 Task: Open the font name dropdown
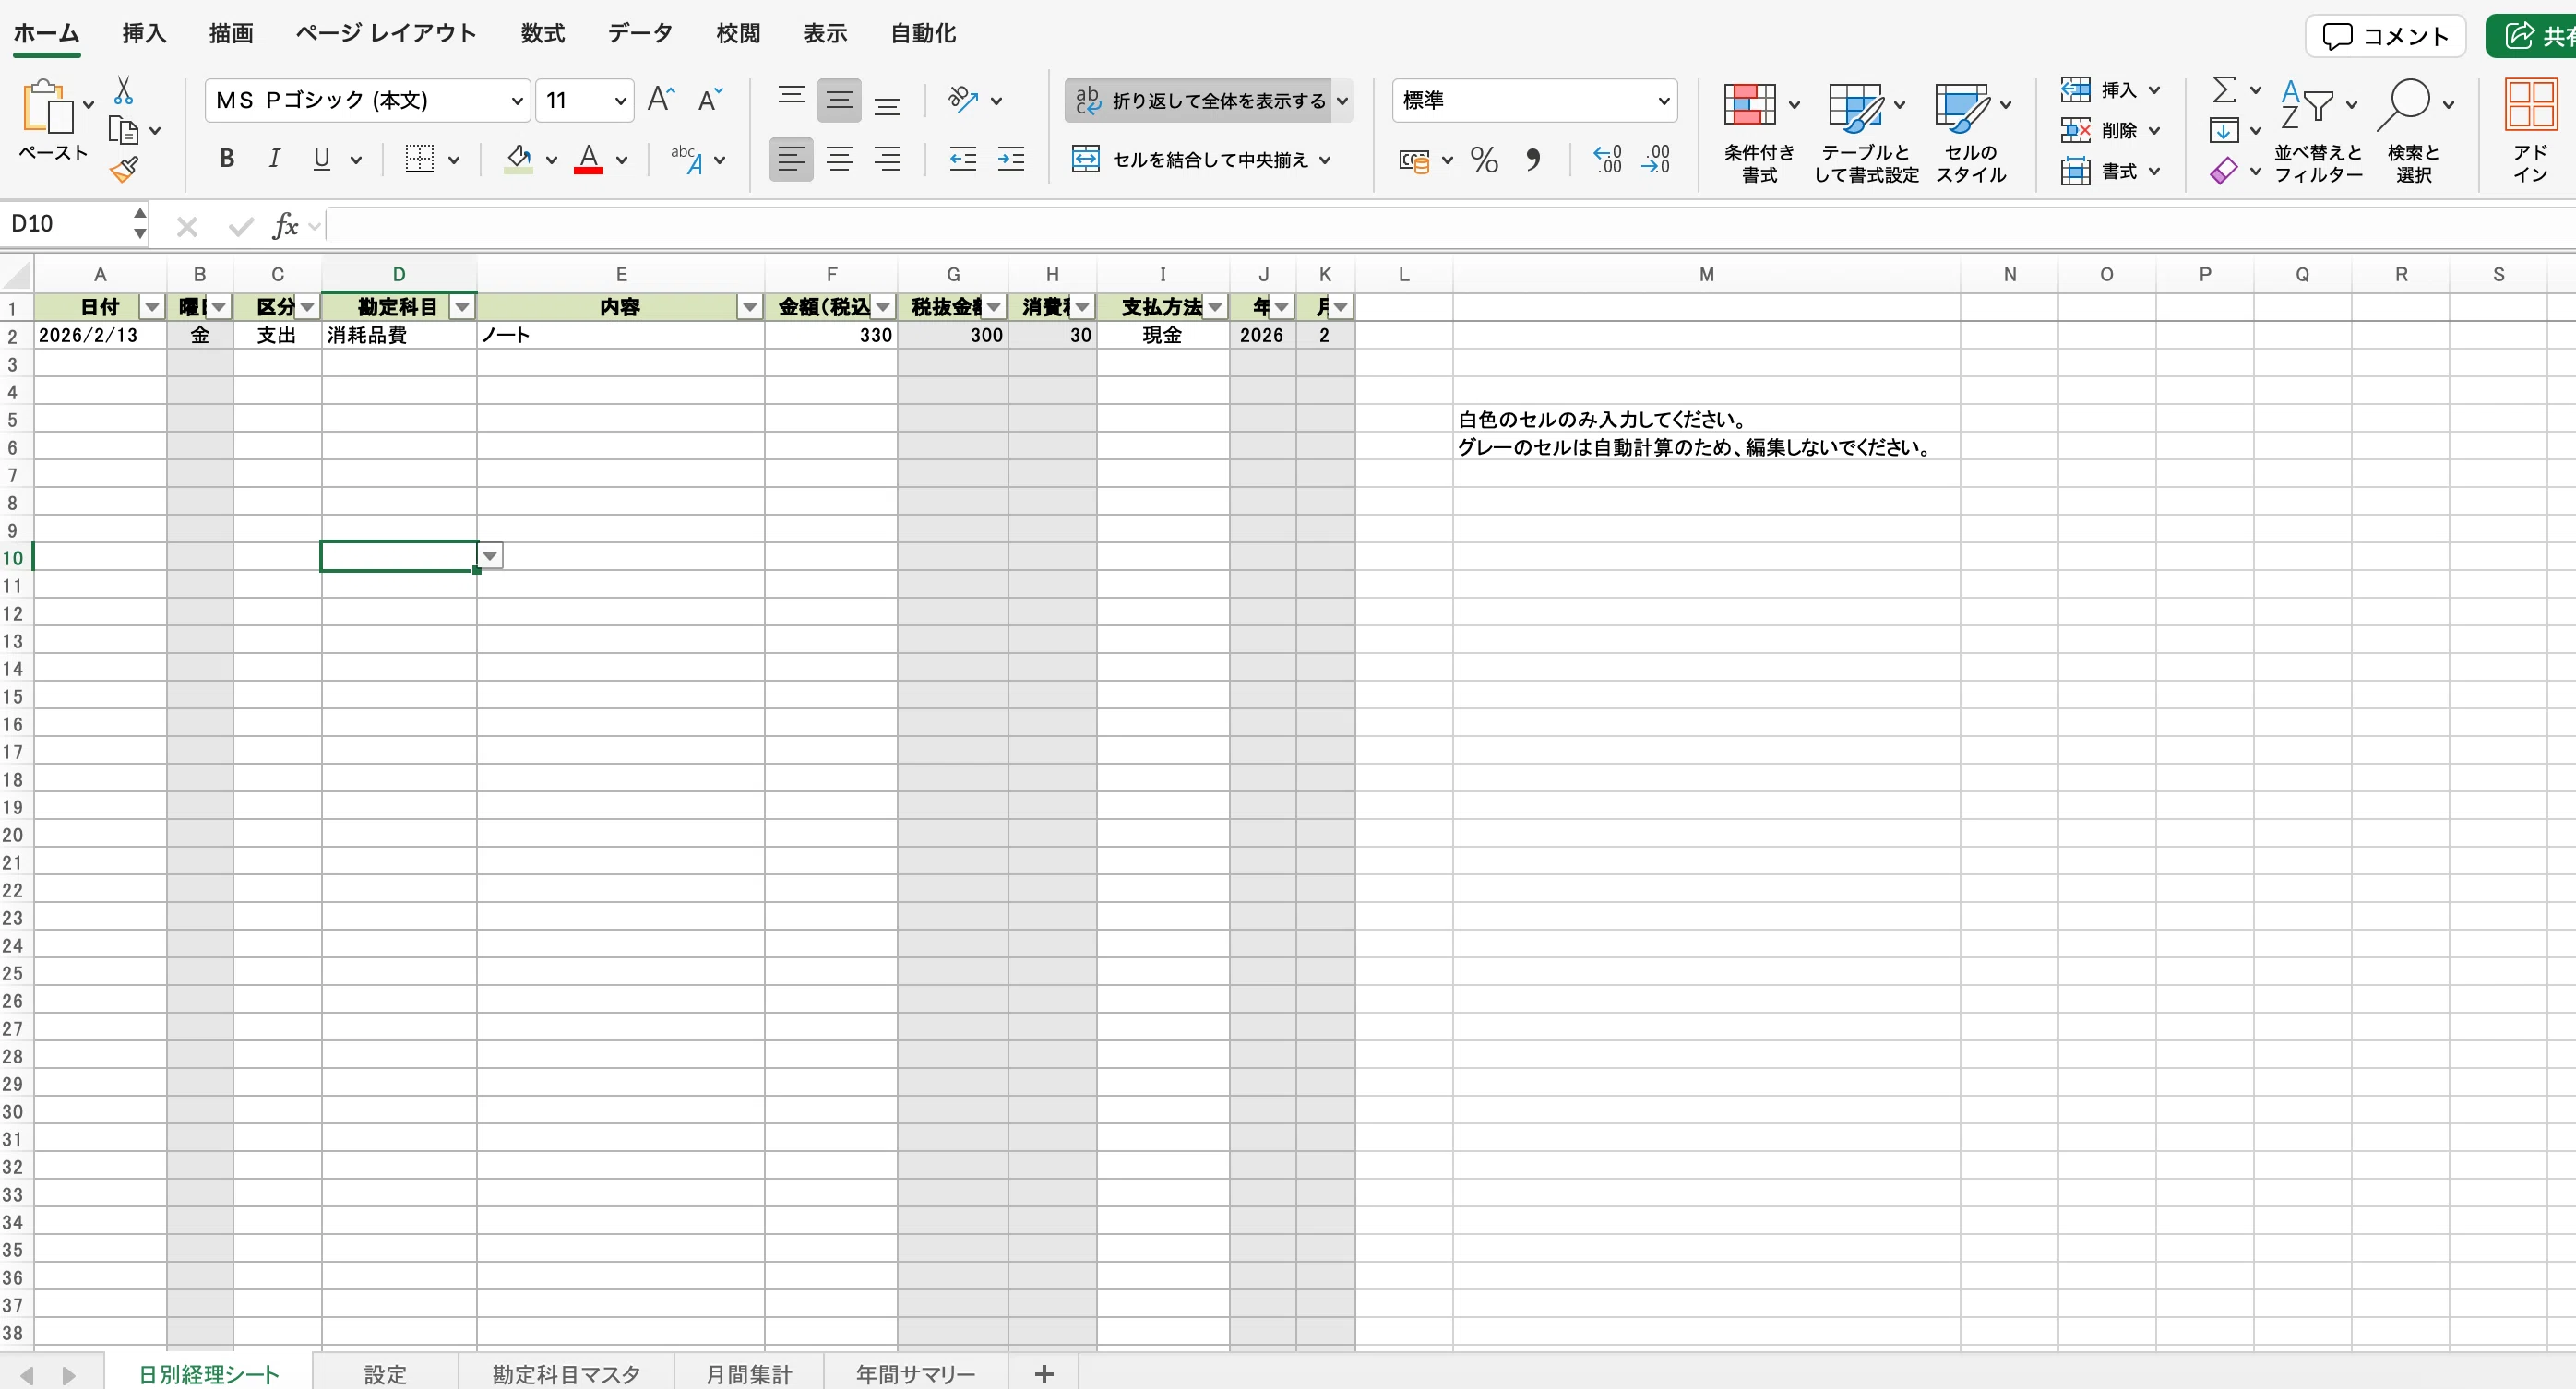516,101
